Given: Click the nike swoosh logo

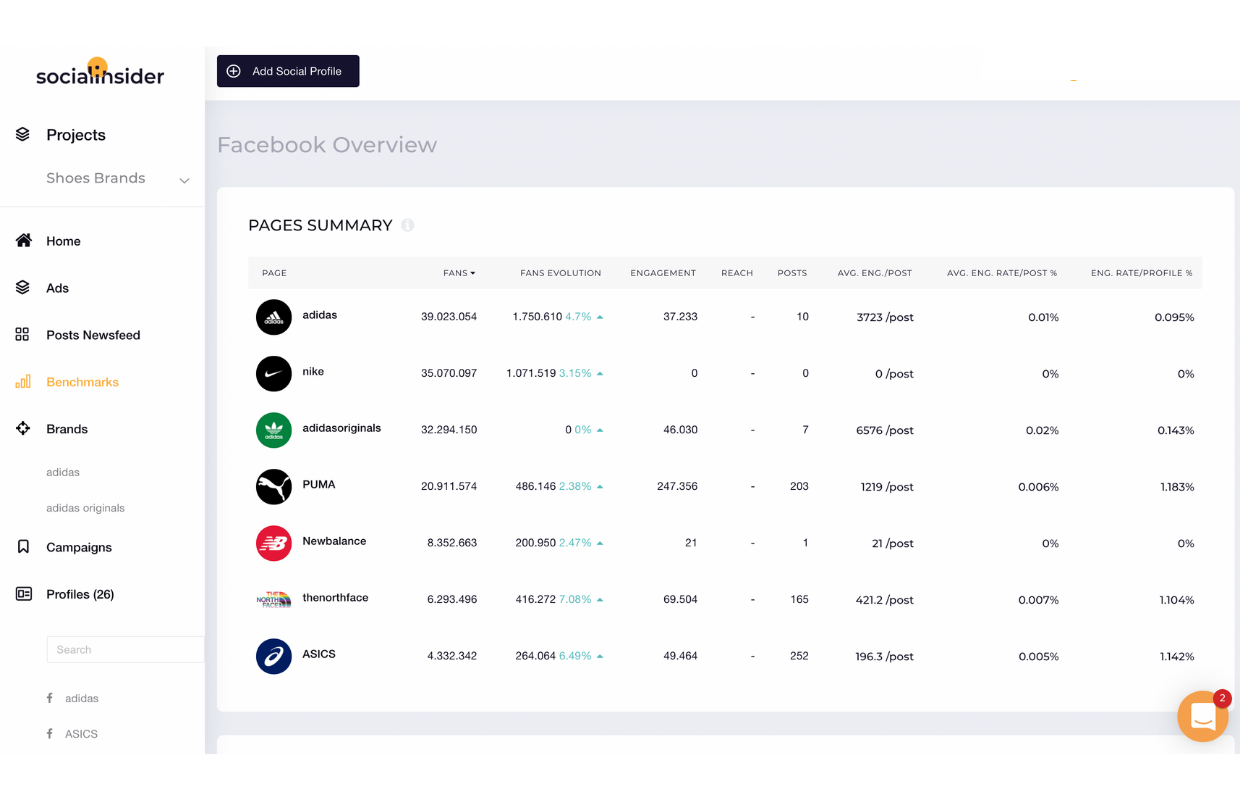Looking at the screenshot, I should tap(274, 374).
